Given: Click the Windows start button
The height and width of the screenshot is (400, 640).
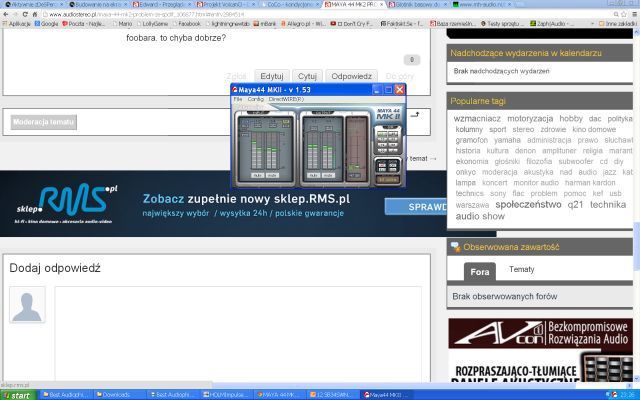Looking at the screenshot, I should pyautogui.click(x=18, y=395).
